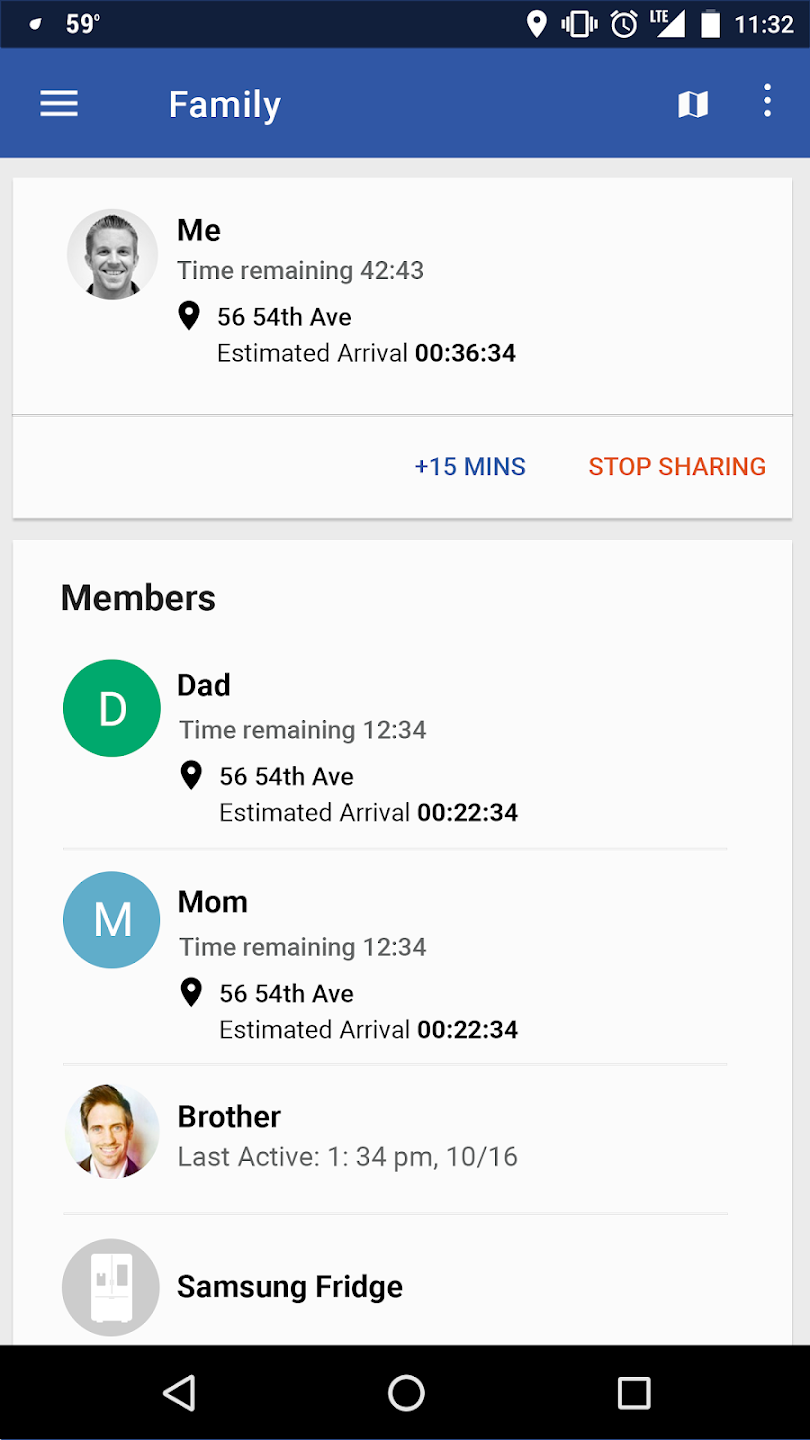Viewport: 810px width, 1440px height.
Task: Open the map view icon
Action: click(x=693, y=104)
